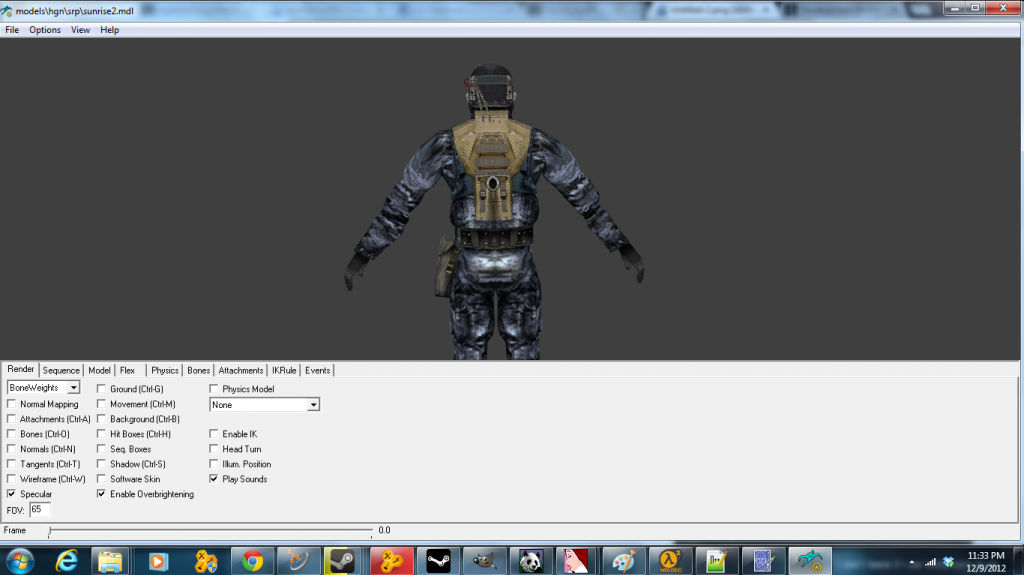1024x575 pixels.
Task: Toggle Seq. Boxes checkbox
Action: [101, 449]
